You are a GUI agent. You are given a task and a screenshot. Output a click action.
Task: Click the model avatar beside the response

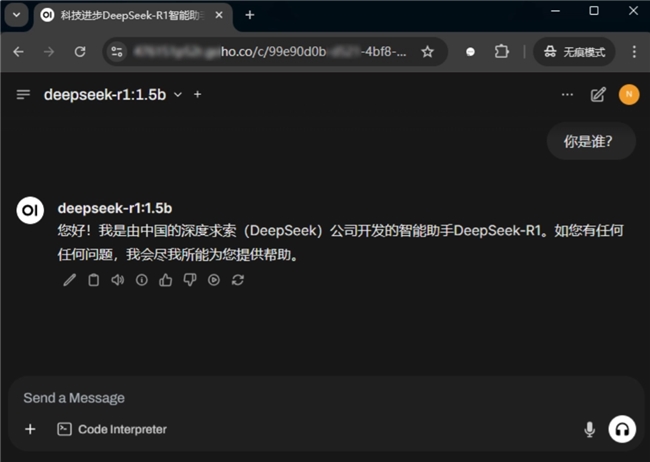30,210
